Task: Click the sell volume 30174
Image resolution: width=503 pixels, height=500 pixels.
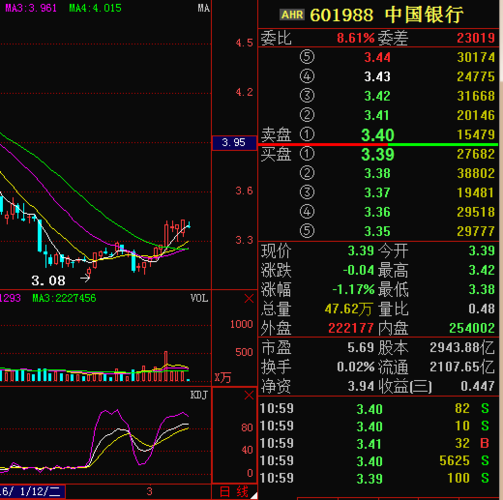Action: coord(476,57)
